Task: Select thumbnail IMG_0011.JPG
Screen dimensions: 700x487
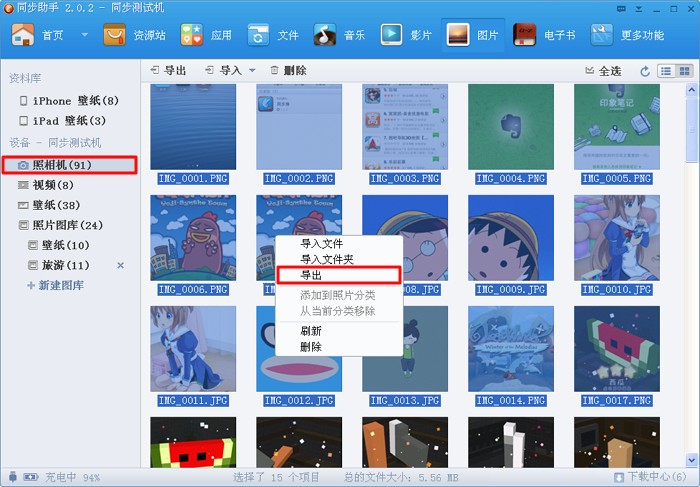Action: pyautogui.click(x=193, y=349)
